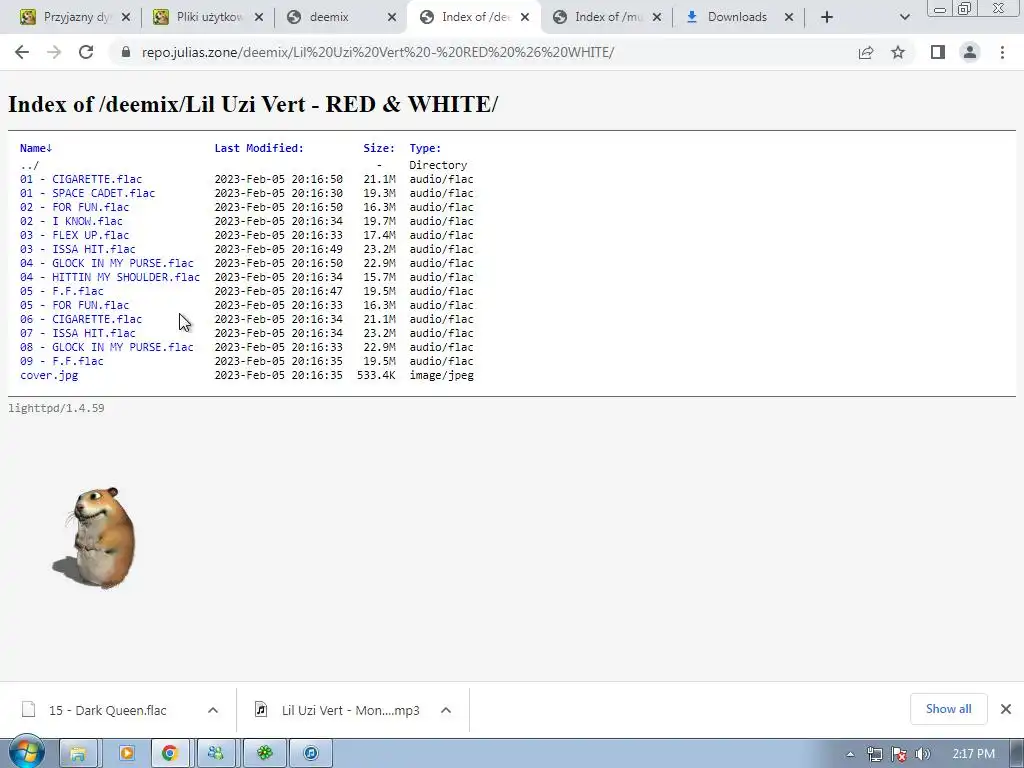The image size is (1024, 768).
Task: Switch to Pliki użytkow tab
Action: [208, 17]
